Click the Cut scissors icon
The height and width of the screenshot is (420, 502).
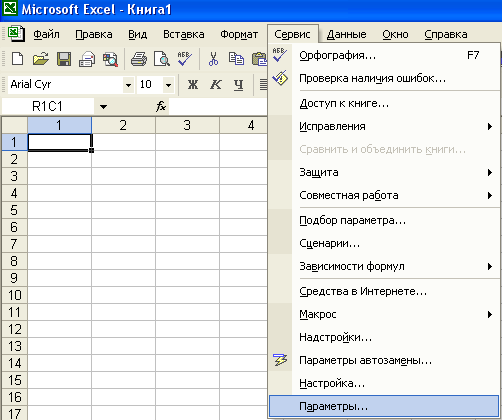pyautogui.click(x=213, y=59)
